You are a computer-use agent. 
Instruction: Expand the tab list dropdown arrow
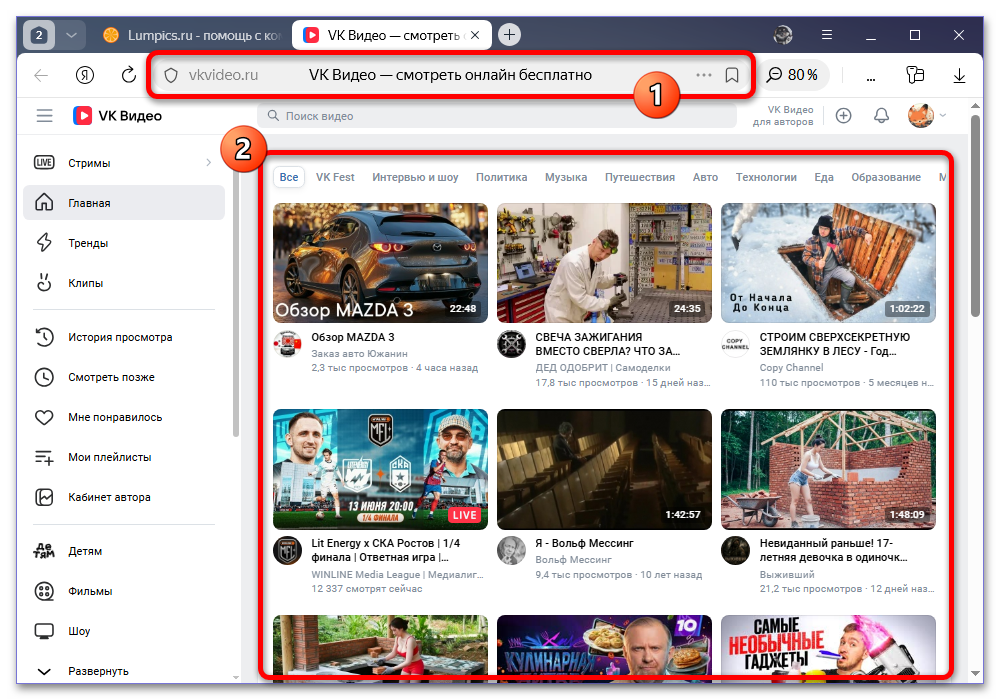point(71,35)
